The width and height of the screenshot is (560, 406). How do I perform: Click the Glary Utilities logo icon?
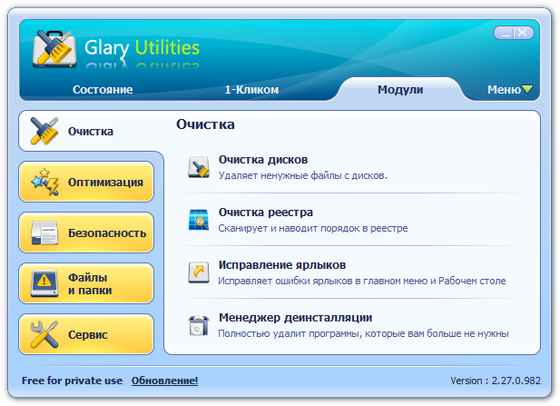55,49
